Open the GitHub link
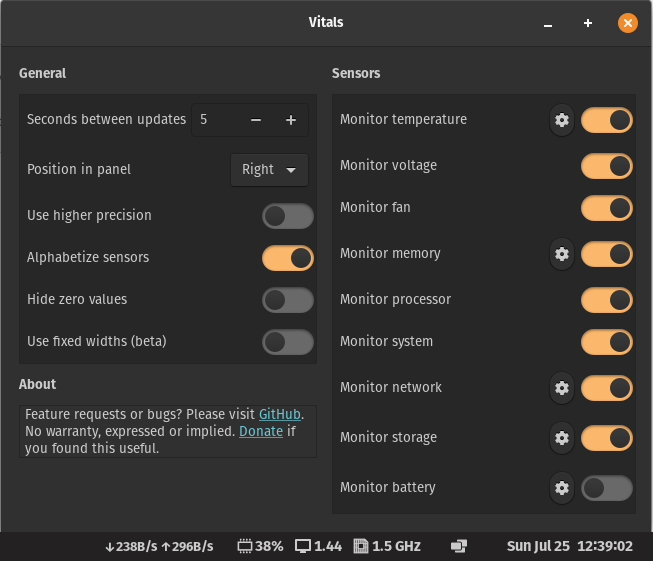Image resolution: width=653 pixels, height=561 pixels. tap(280, 414)
